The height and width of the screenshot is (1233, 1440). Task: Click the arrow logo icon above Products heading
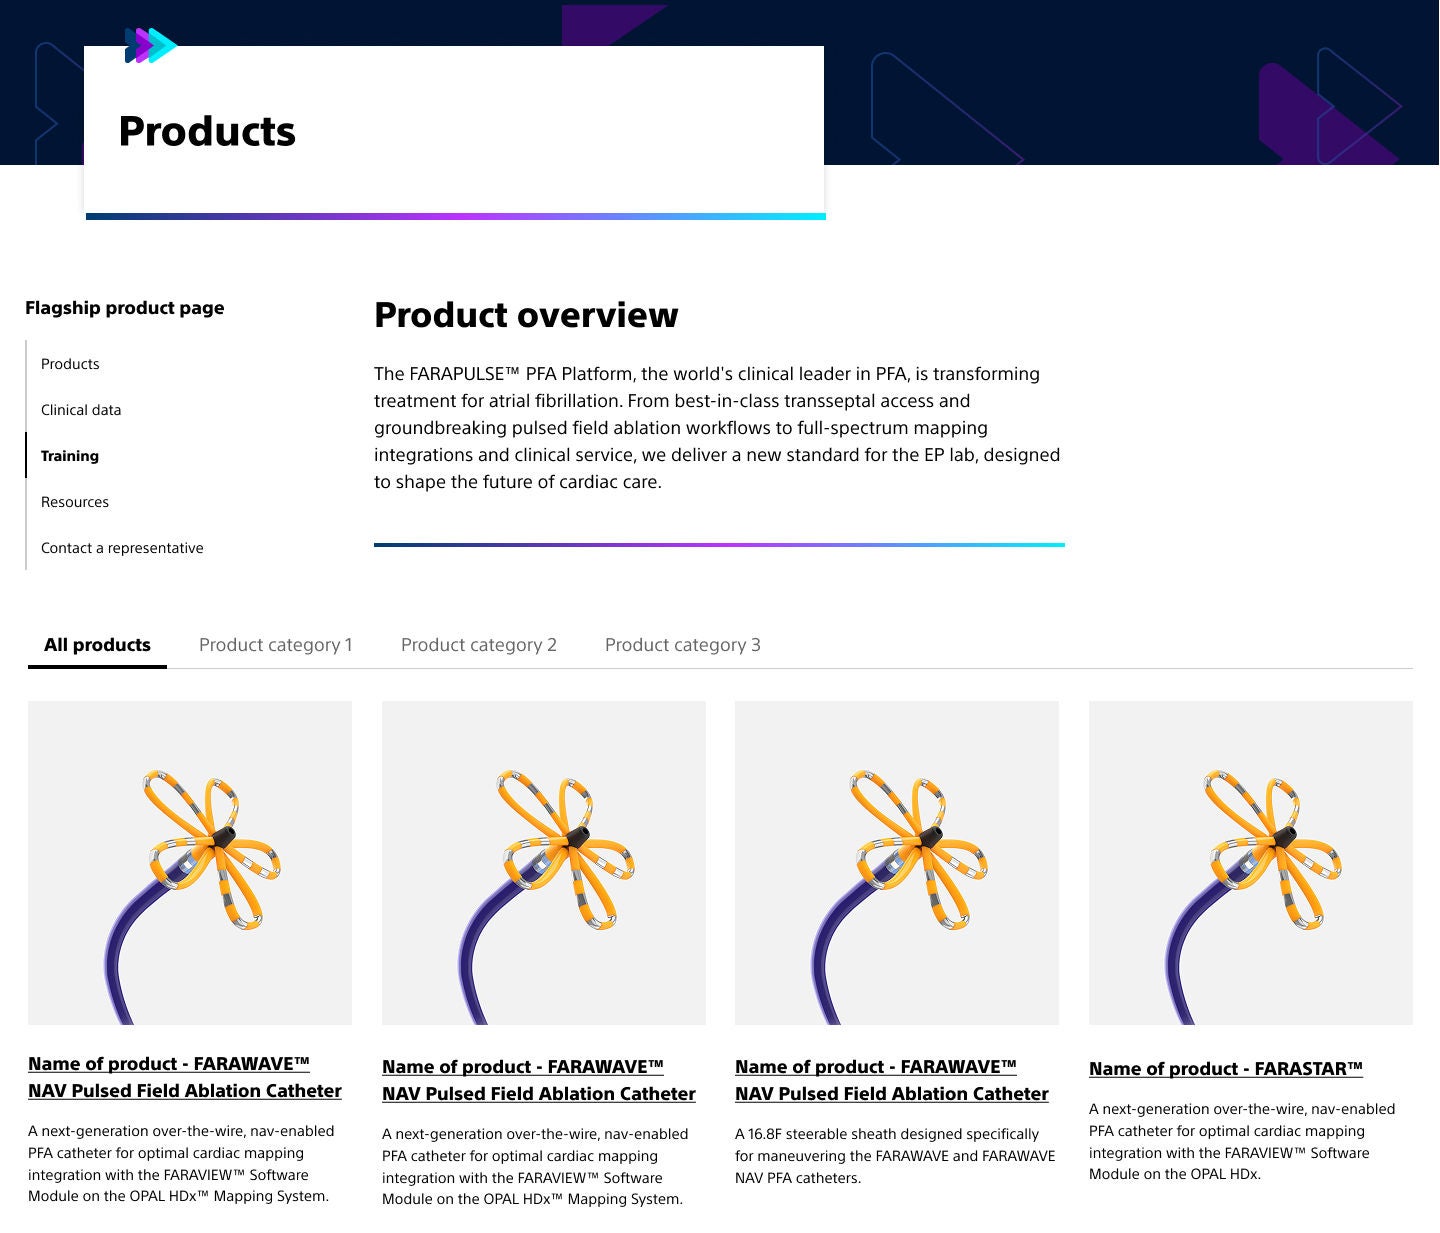pos(150,44)
